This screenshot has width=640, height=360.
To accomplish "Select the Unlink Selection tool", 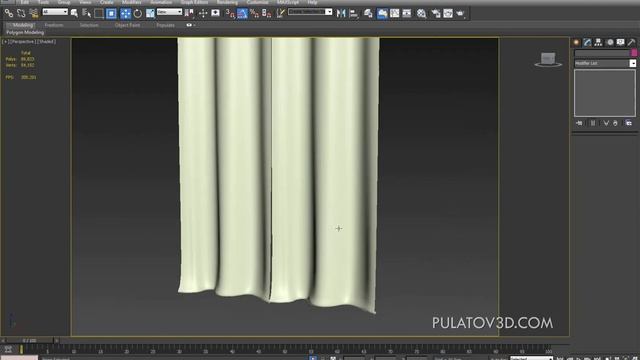I will (x=21, y=13).
